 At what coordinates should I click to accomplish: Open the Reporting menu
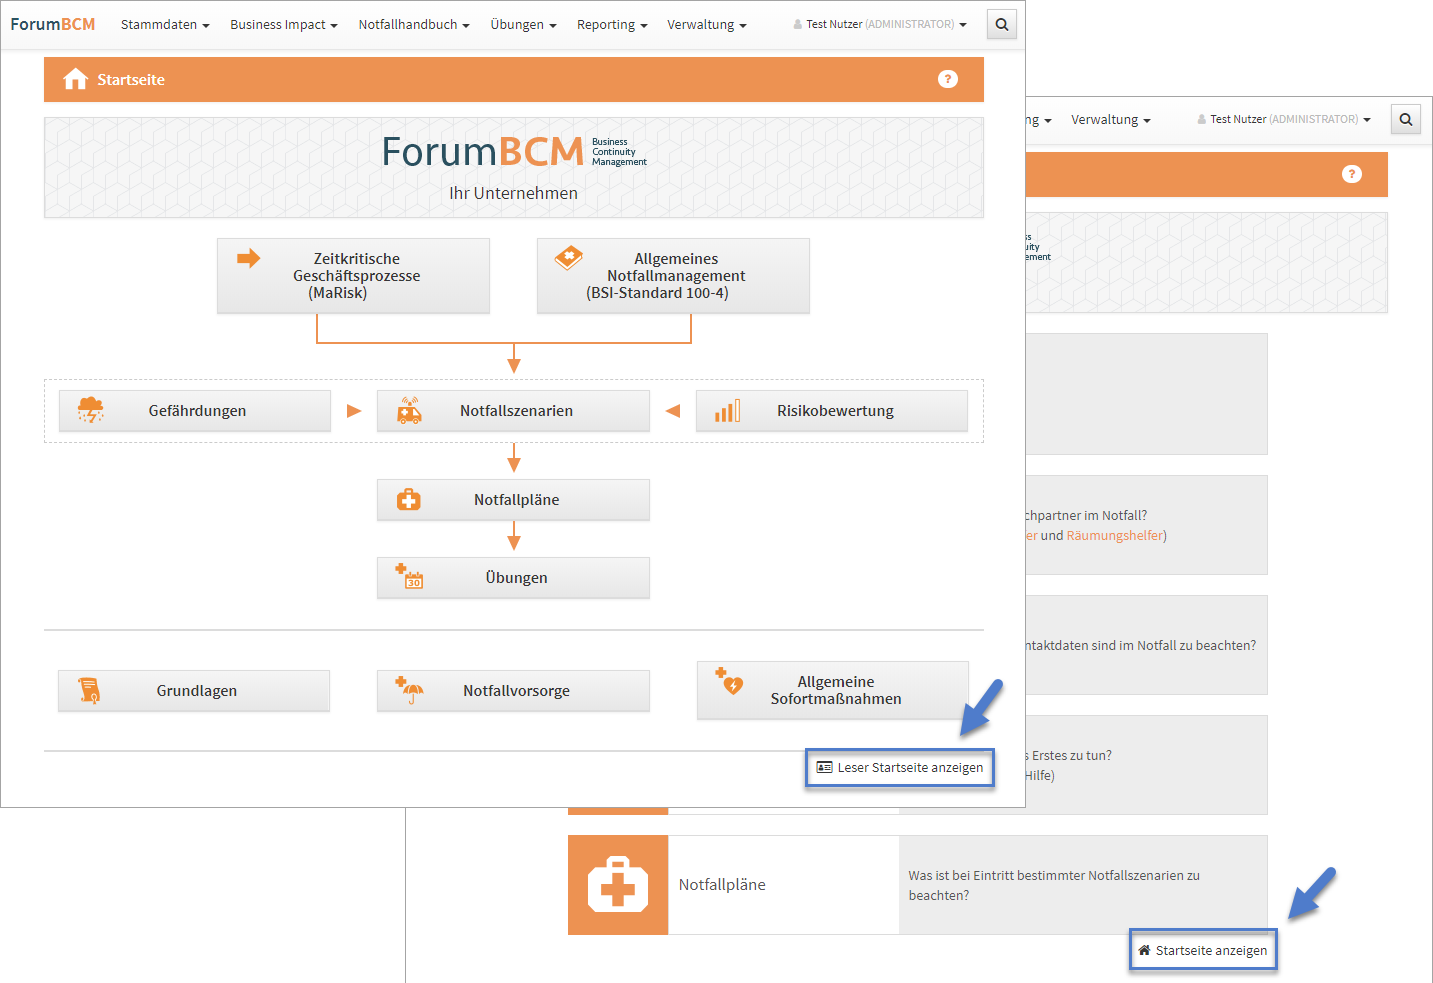tap(612, 24)
